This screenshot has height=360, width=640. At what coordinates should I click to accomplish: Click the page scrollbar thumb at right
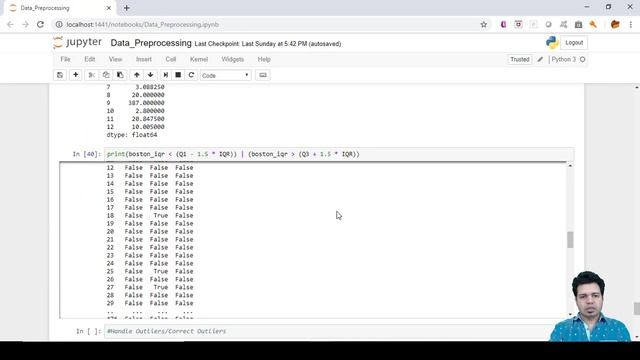coord(636,308)
